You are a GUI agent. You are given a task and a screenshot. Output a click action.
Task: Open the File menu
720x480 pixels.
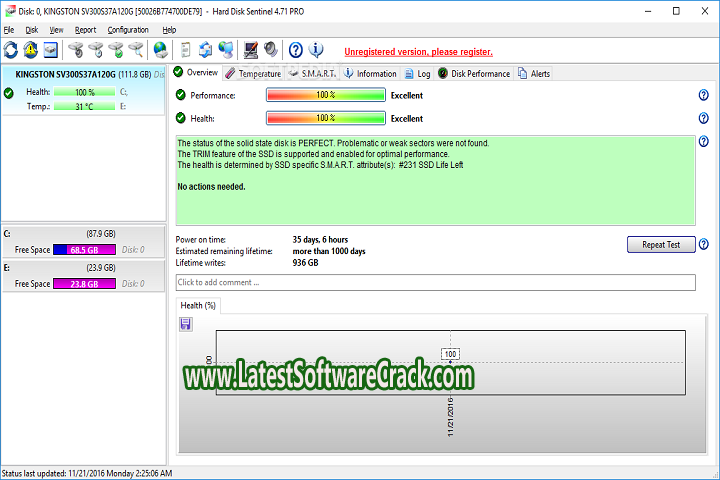9,30
